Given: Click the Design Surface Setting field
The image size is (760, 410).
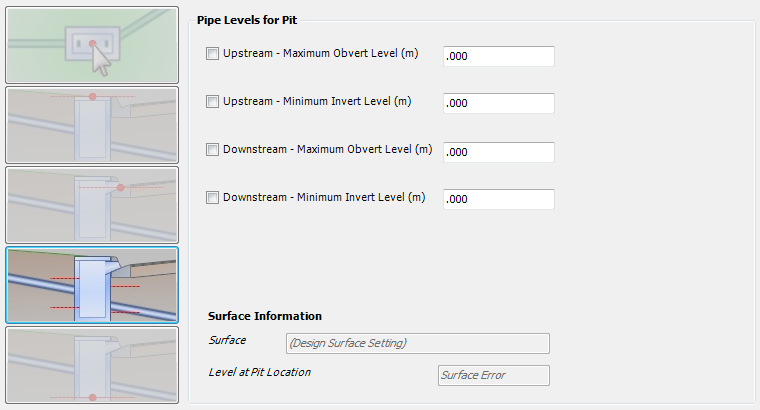Looking at the screenshot, I should (418, 343).
